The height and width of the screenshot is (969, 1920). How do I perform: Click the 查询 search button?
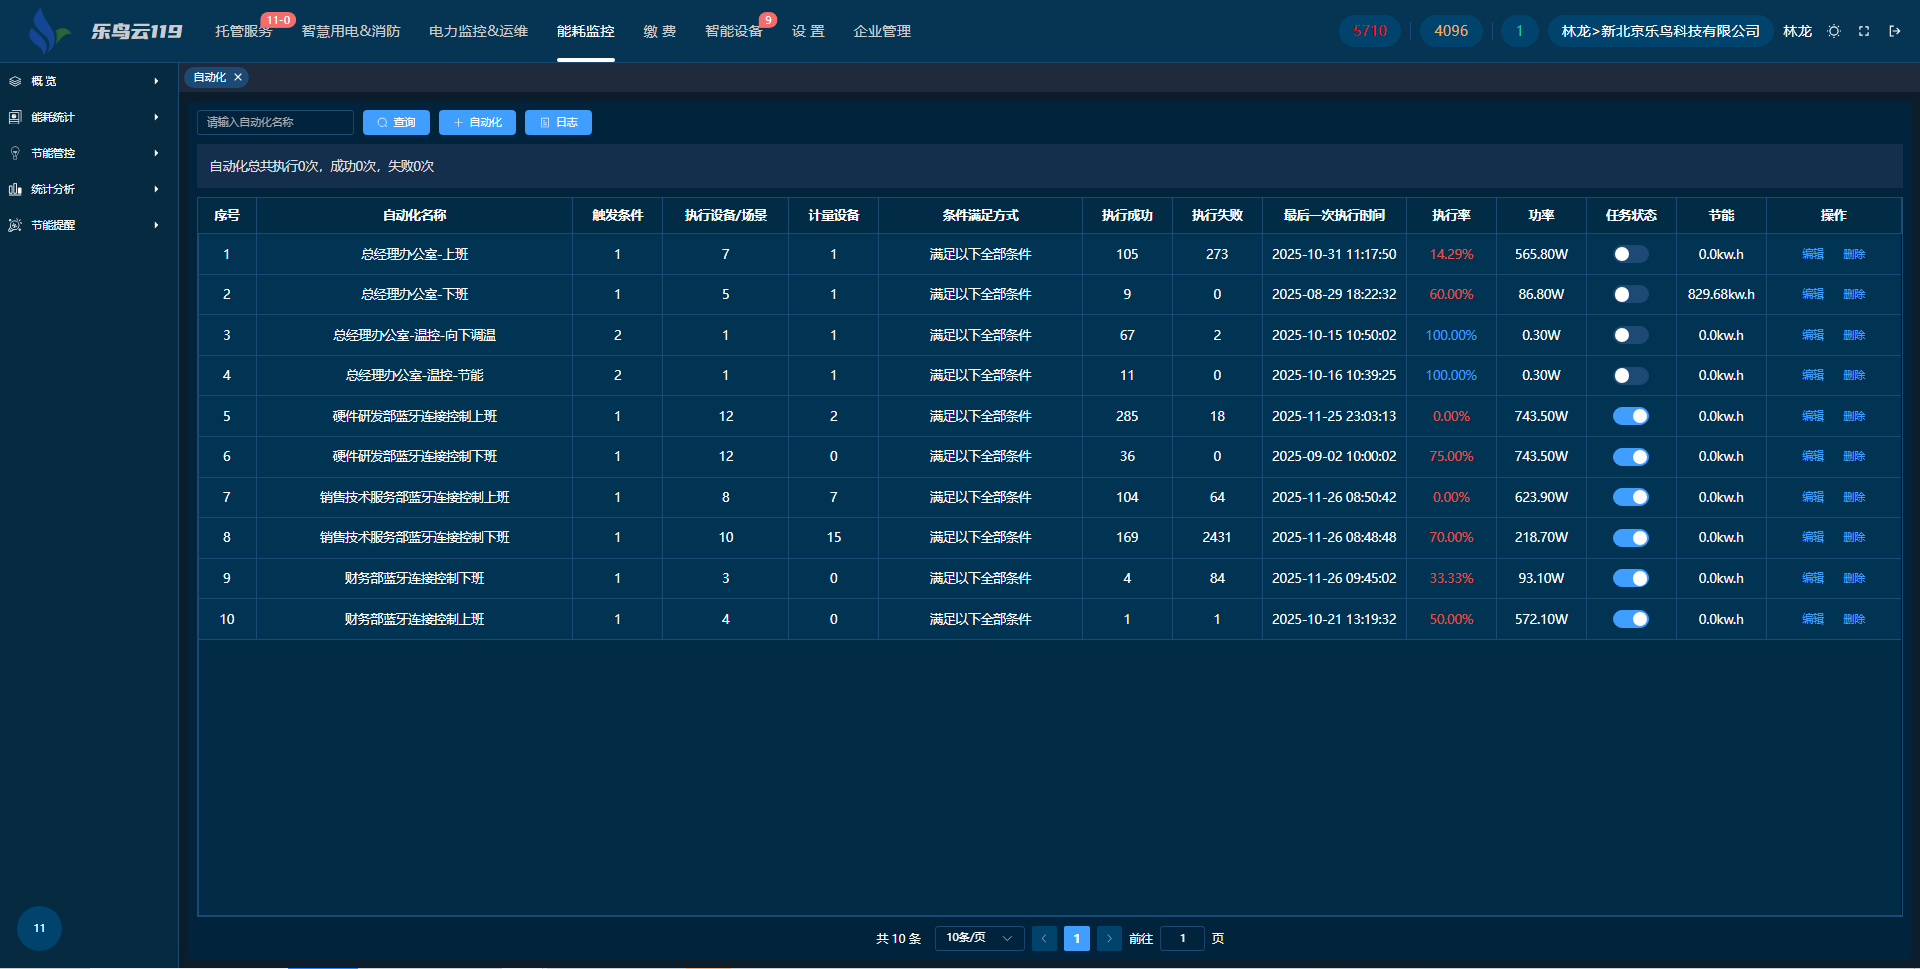pyautogui.click(x=396, y=122)
